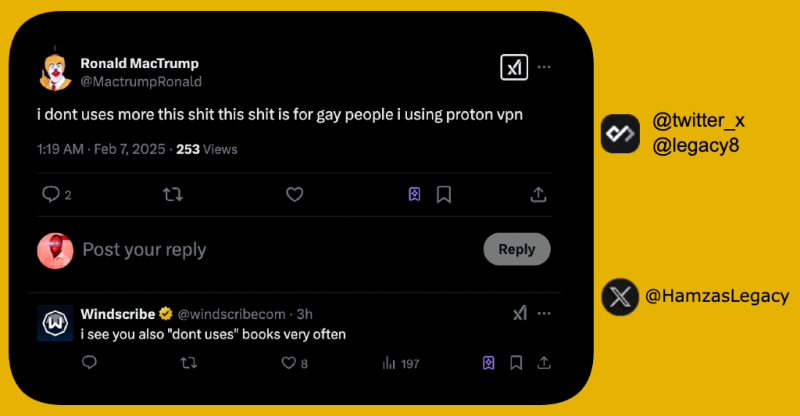The image size is (800, 416).
Task: Click the purple bookmark extension icon on main post
Action: [x=415, y=195]
